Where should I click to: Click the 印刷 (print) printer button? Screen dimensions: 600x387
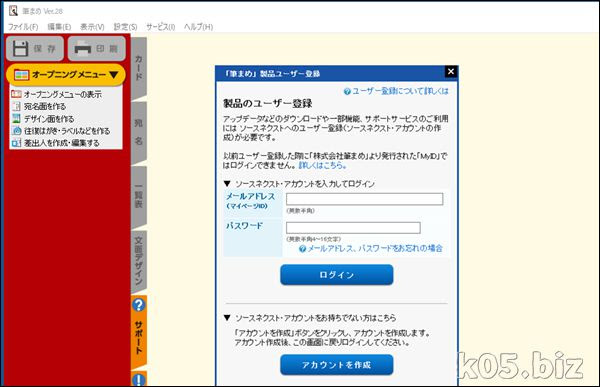(x=97, y=48)
